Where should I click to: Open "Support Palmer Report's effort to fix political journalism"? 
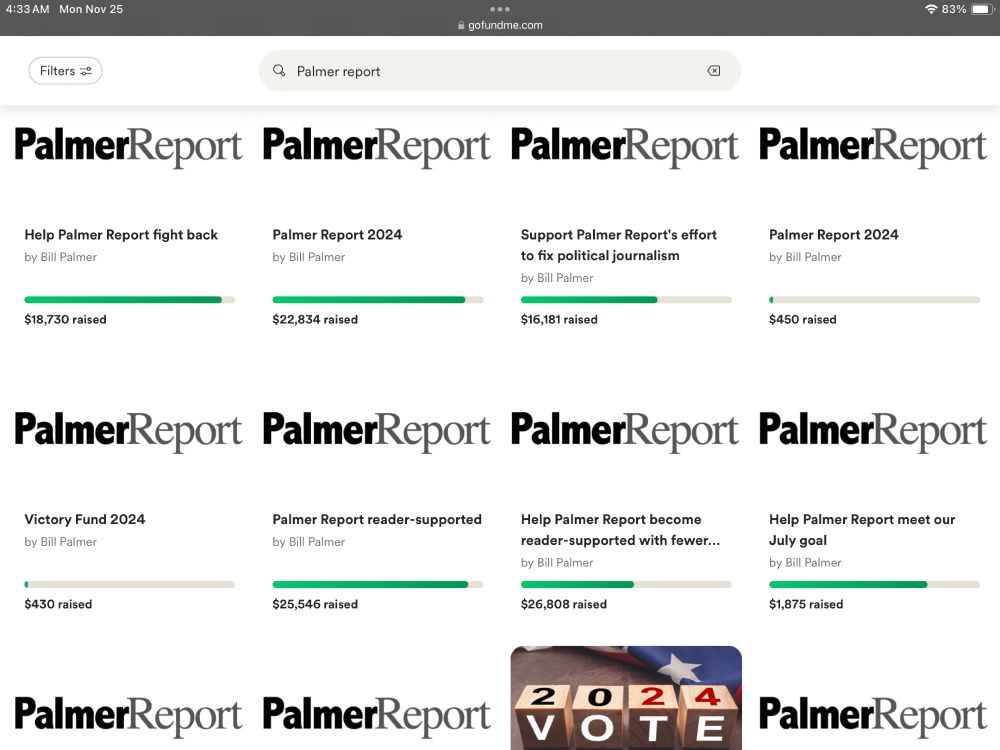click(619, 245)
